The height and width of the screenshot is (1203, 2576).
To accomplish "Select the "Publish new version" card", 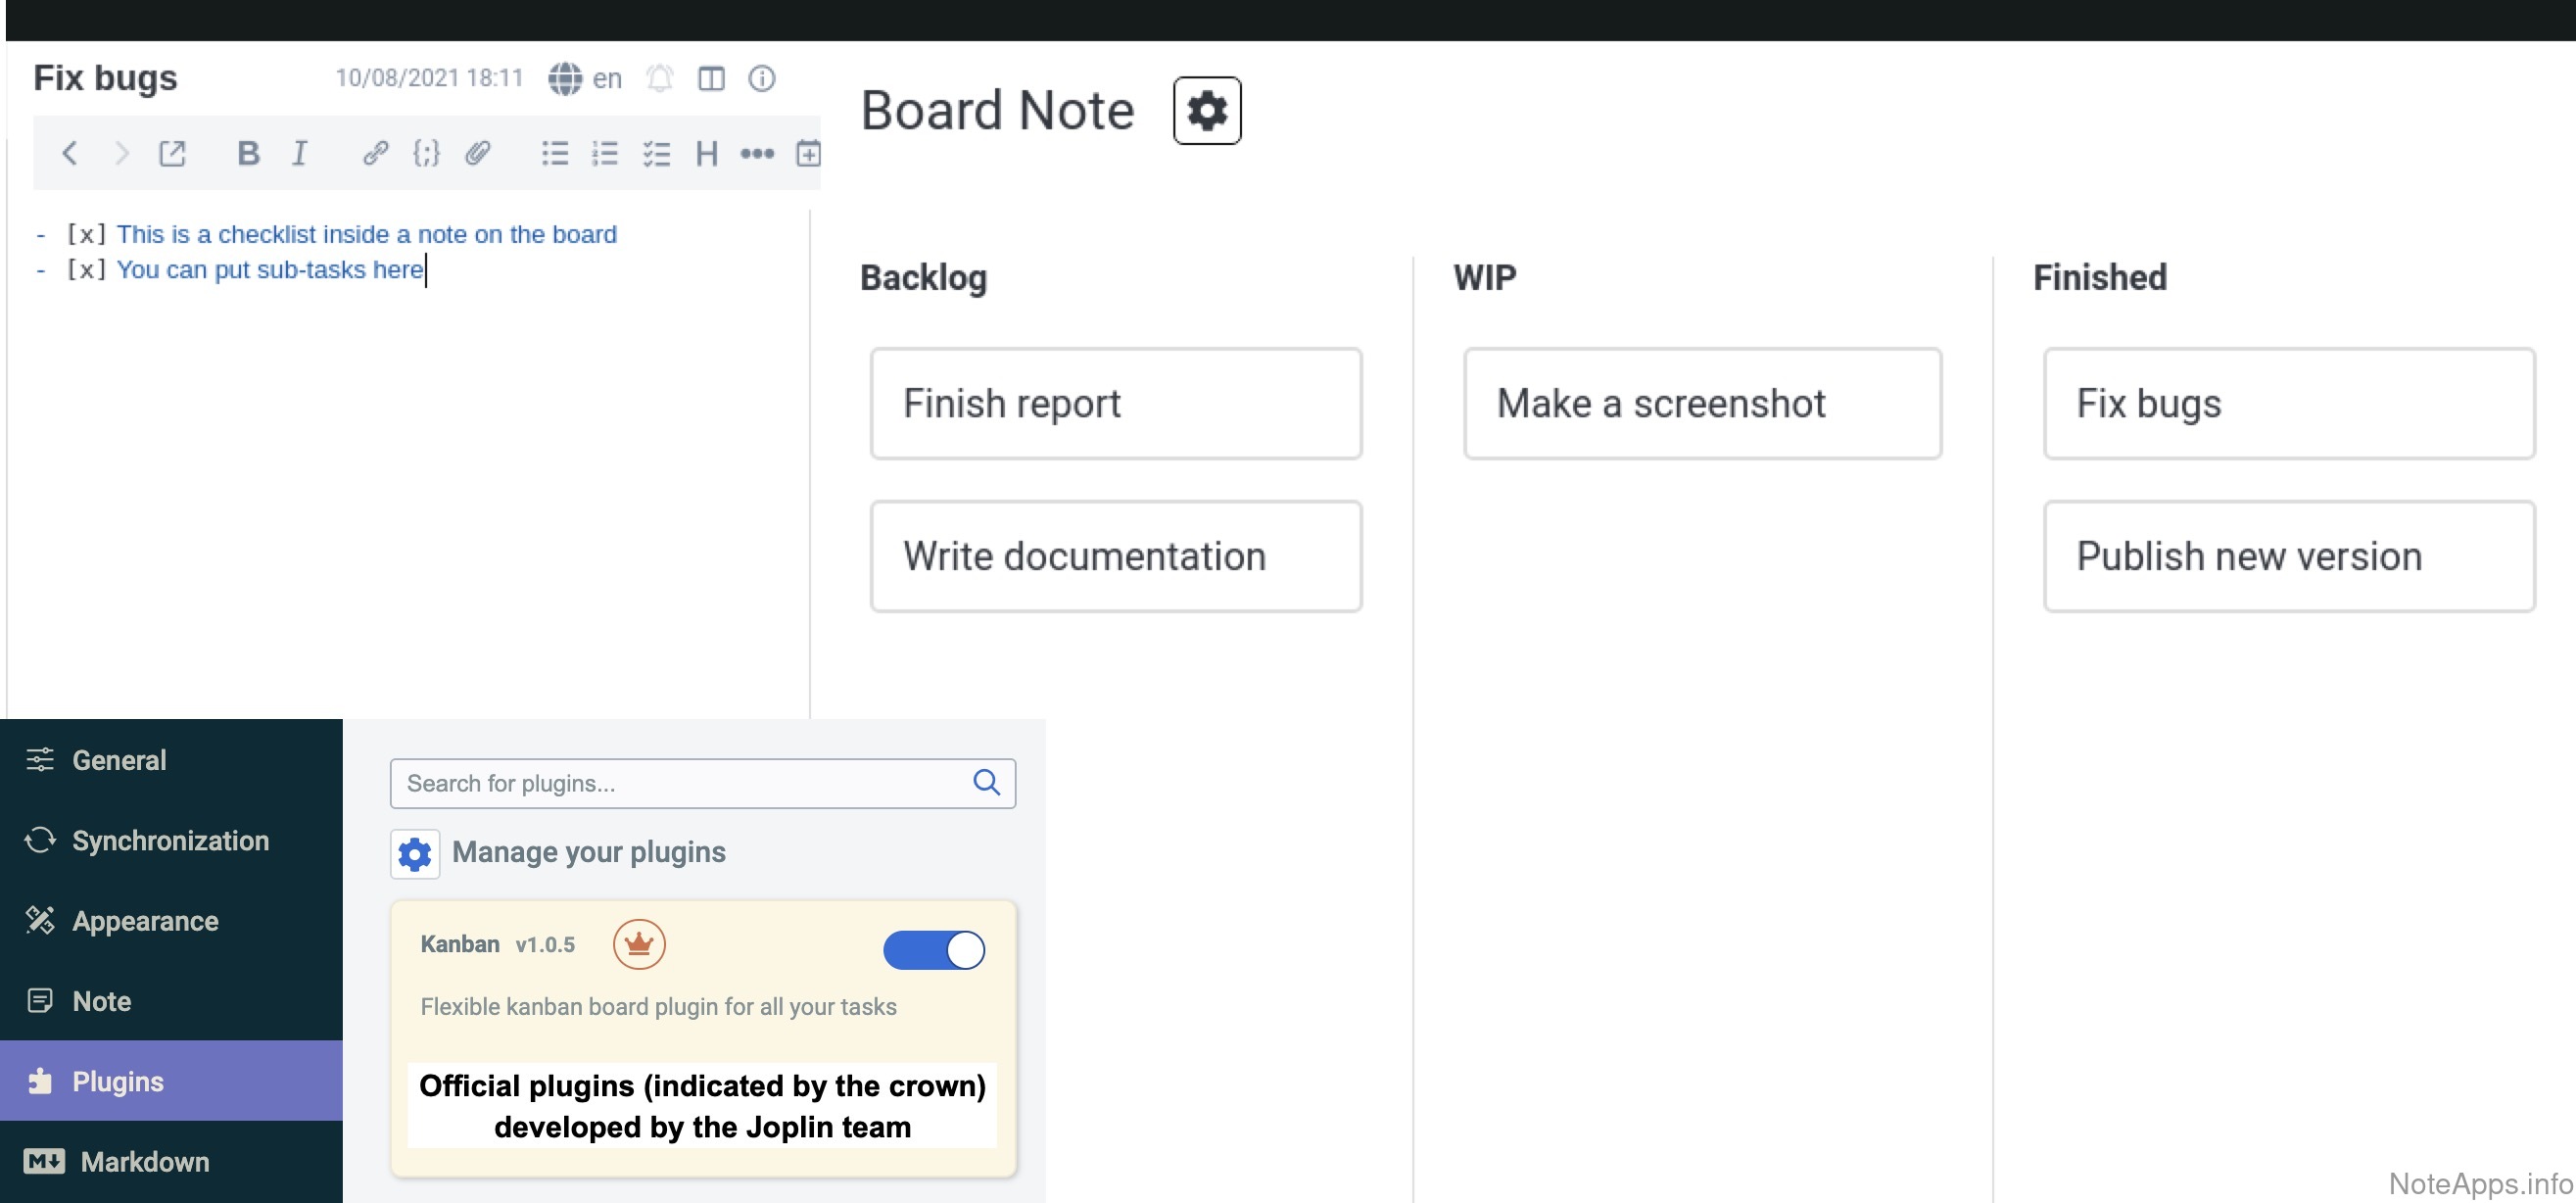I will pyautogui.click(x=2288, y=556).
